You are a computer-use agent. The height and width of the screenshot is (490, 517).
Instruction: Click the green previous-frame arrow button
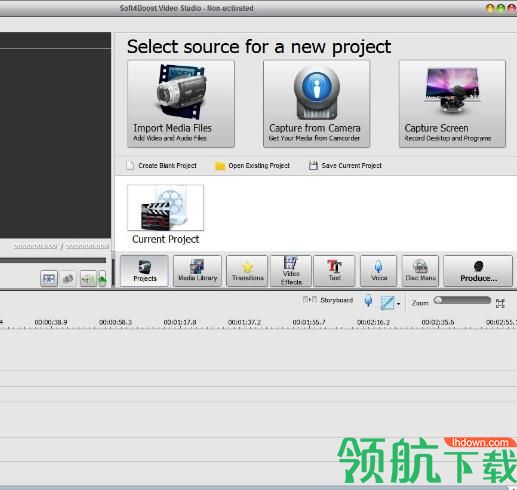pos(88,278)
